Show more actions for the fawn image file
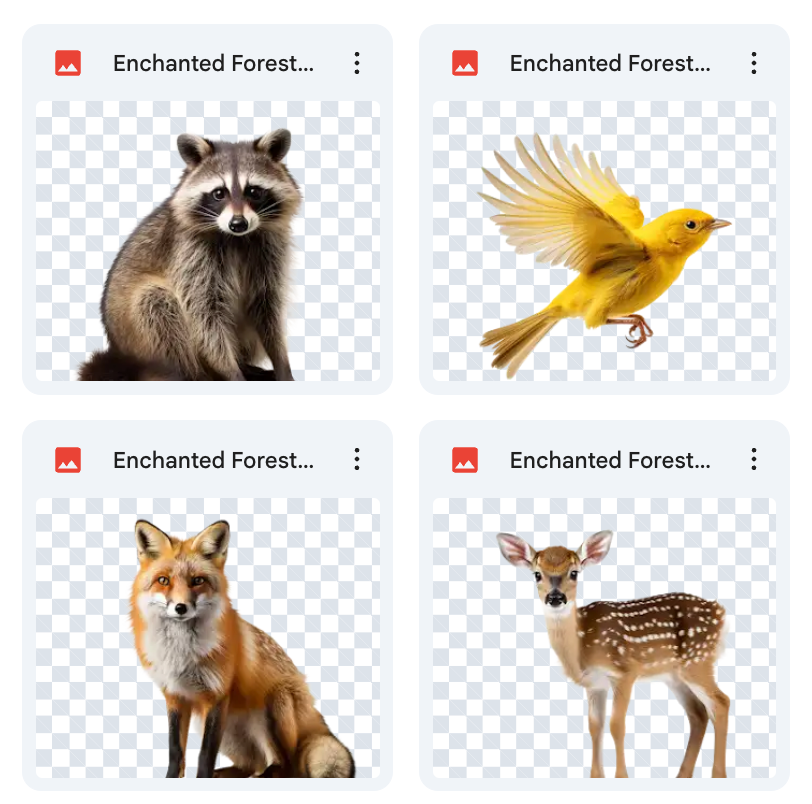 (754, 460)
